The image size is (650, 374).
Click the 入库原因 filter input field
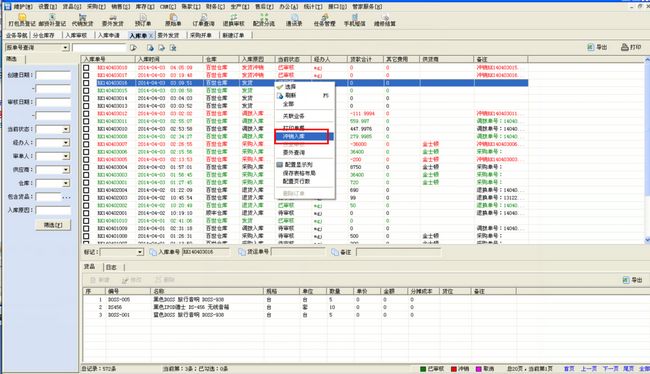click(53, 210)
